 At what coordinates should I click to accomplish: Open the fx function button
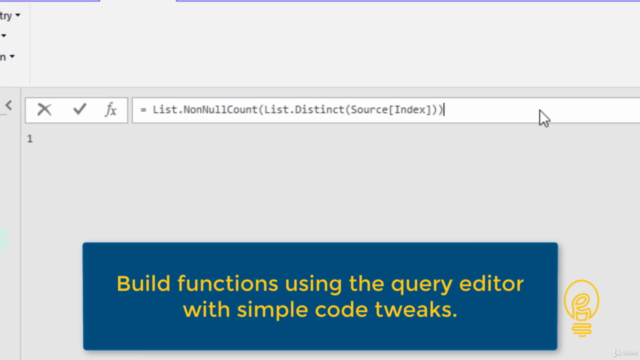[111, 109]
